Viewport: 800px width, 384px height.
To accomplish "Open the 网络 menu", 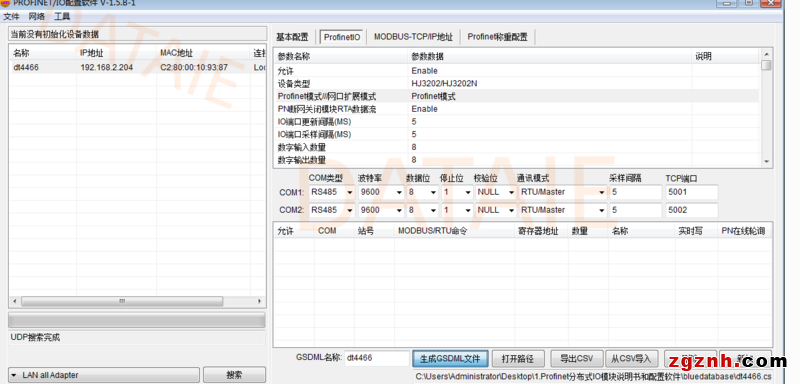I will click(36, 16).
